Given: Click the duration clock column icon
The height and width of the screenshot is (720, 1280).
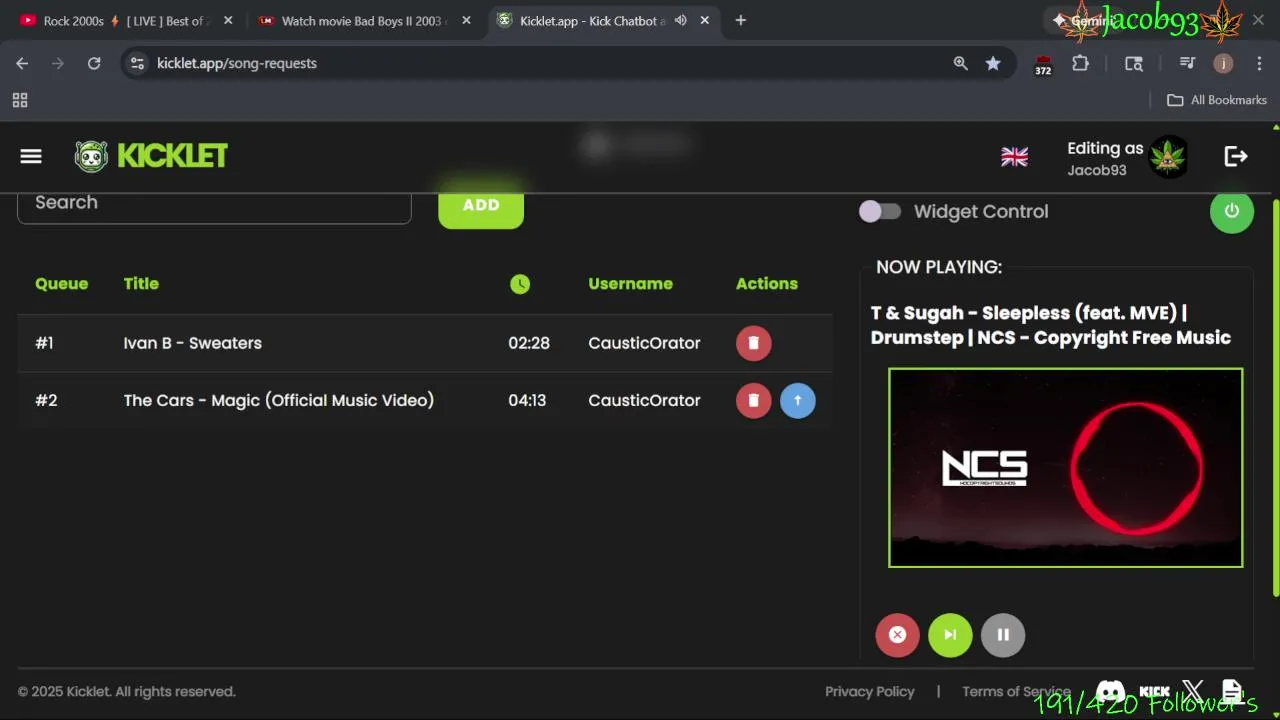Looking at the screenshot, I should click(520, 284).
